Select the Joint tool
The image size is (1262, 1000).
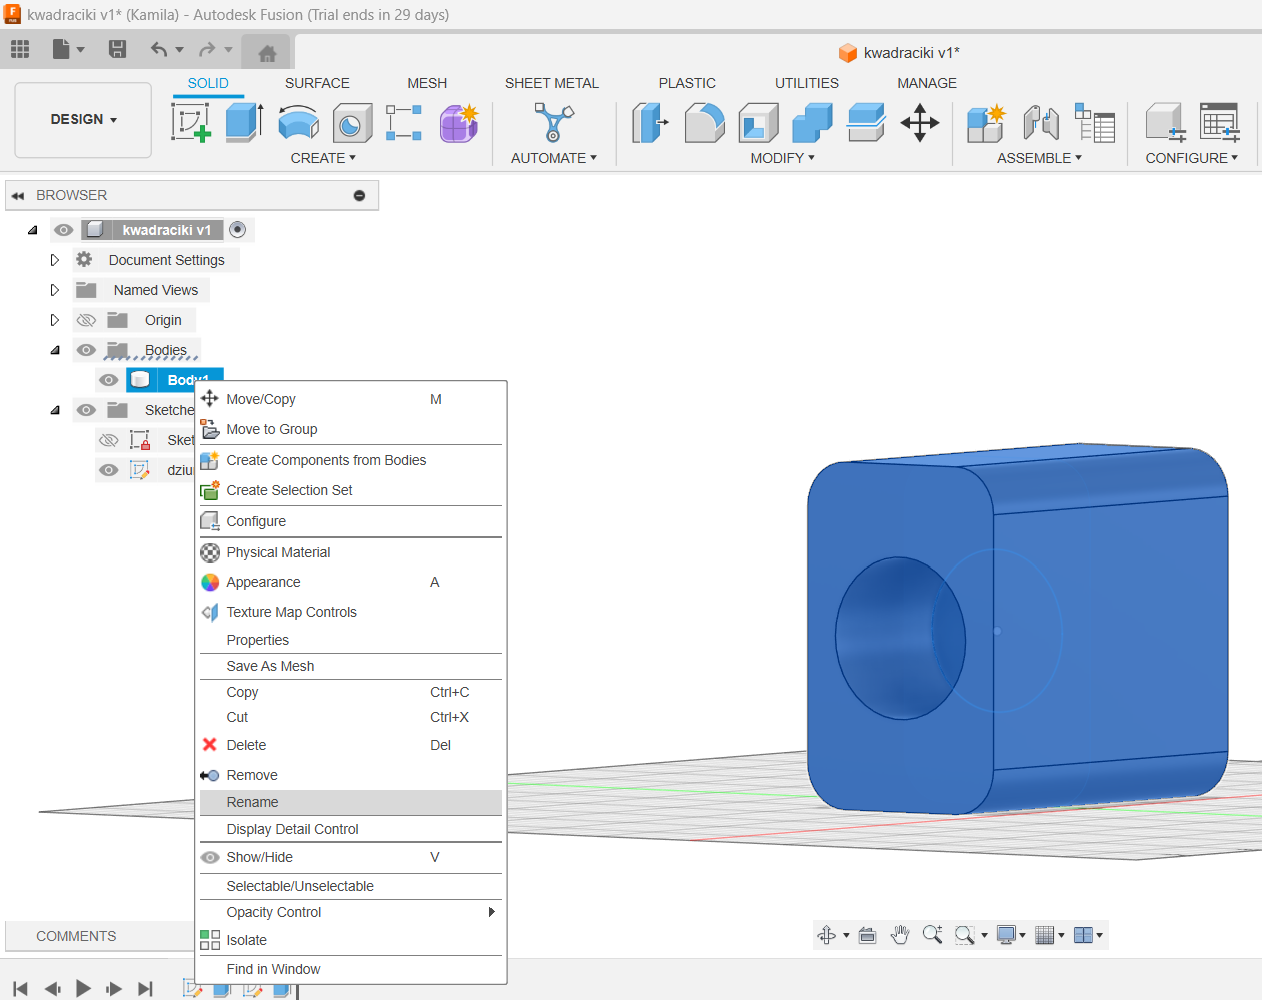pos(1041,123)
